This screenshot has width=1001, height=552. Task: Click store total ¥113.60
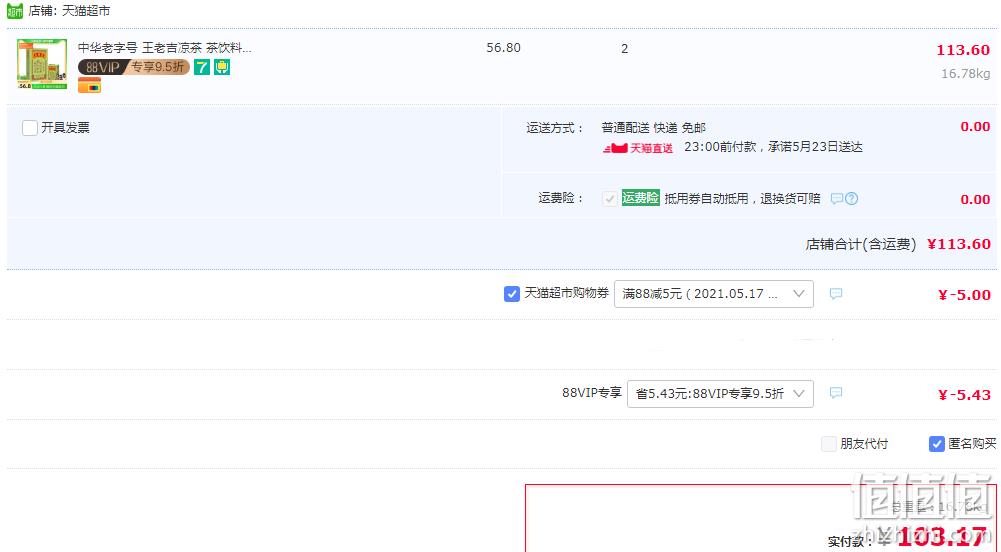tap(959, 244)
